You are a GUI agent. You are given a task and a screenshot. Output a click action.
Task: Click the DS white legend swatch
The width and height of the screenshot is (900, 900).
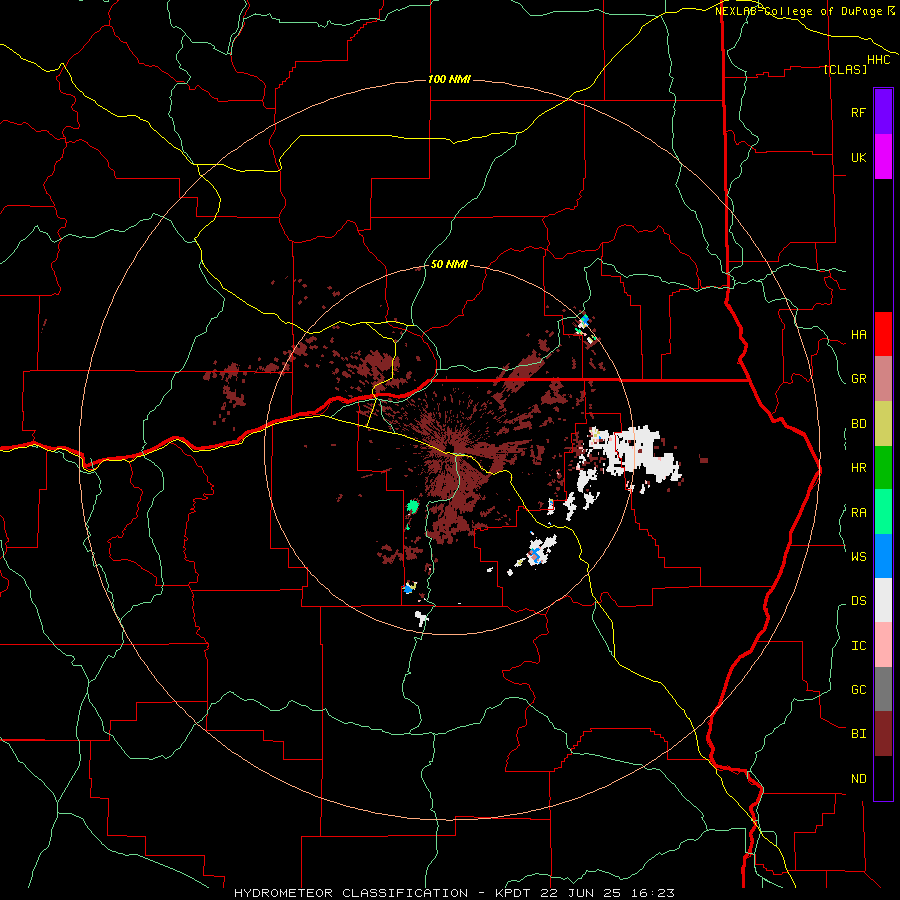pyautogui.click(x=883, y=600)
